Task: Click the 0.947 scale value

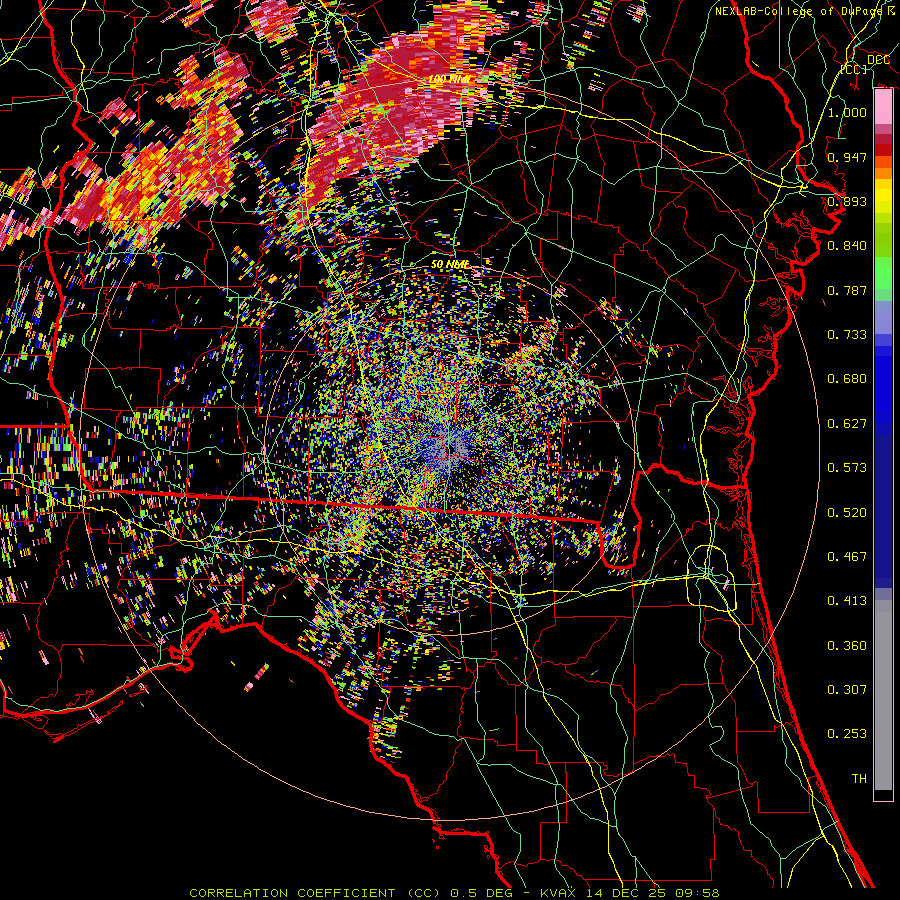Action: point(847,157)
